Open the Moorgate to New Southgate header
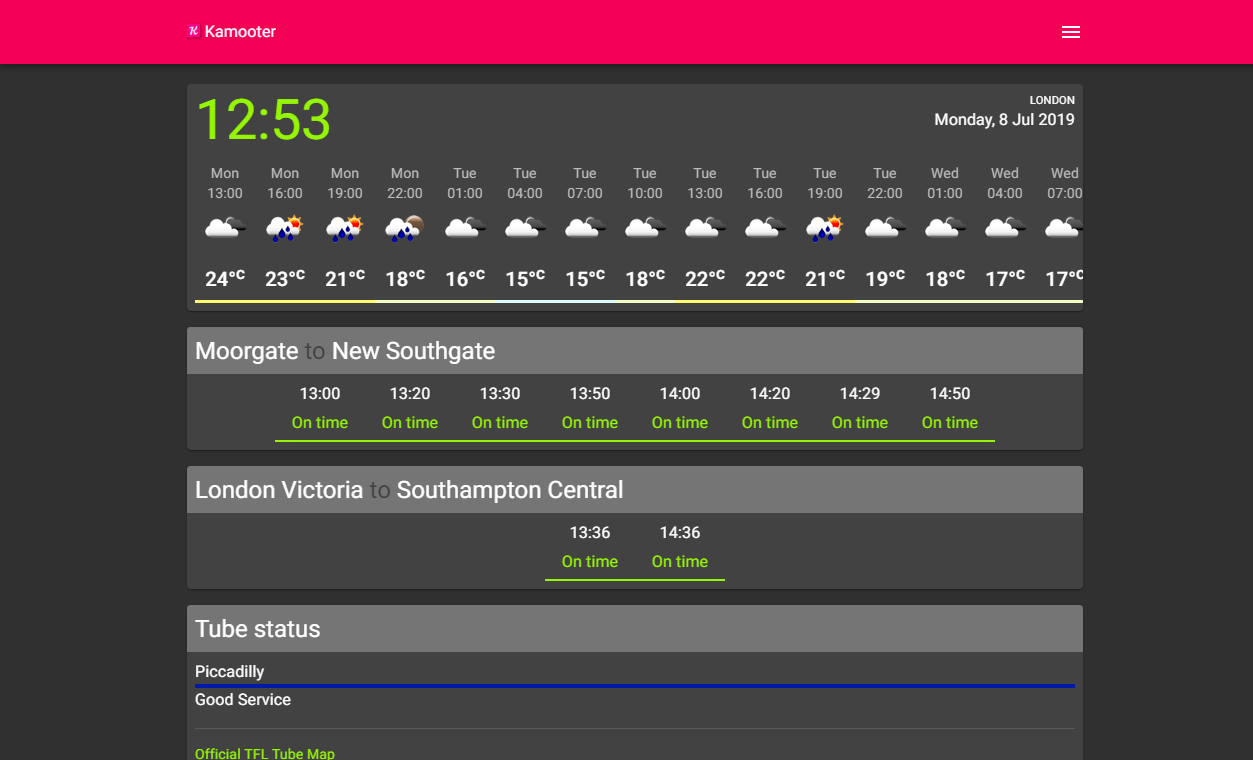1253x760 pixels. [635, 351]
